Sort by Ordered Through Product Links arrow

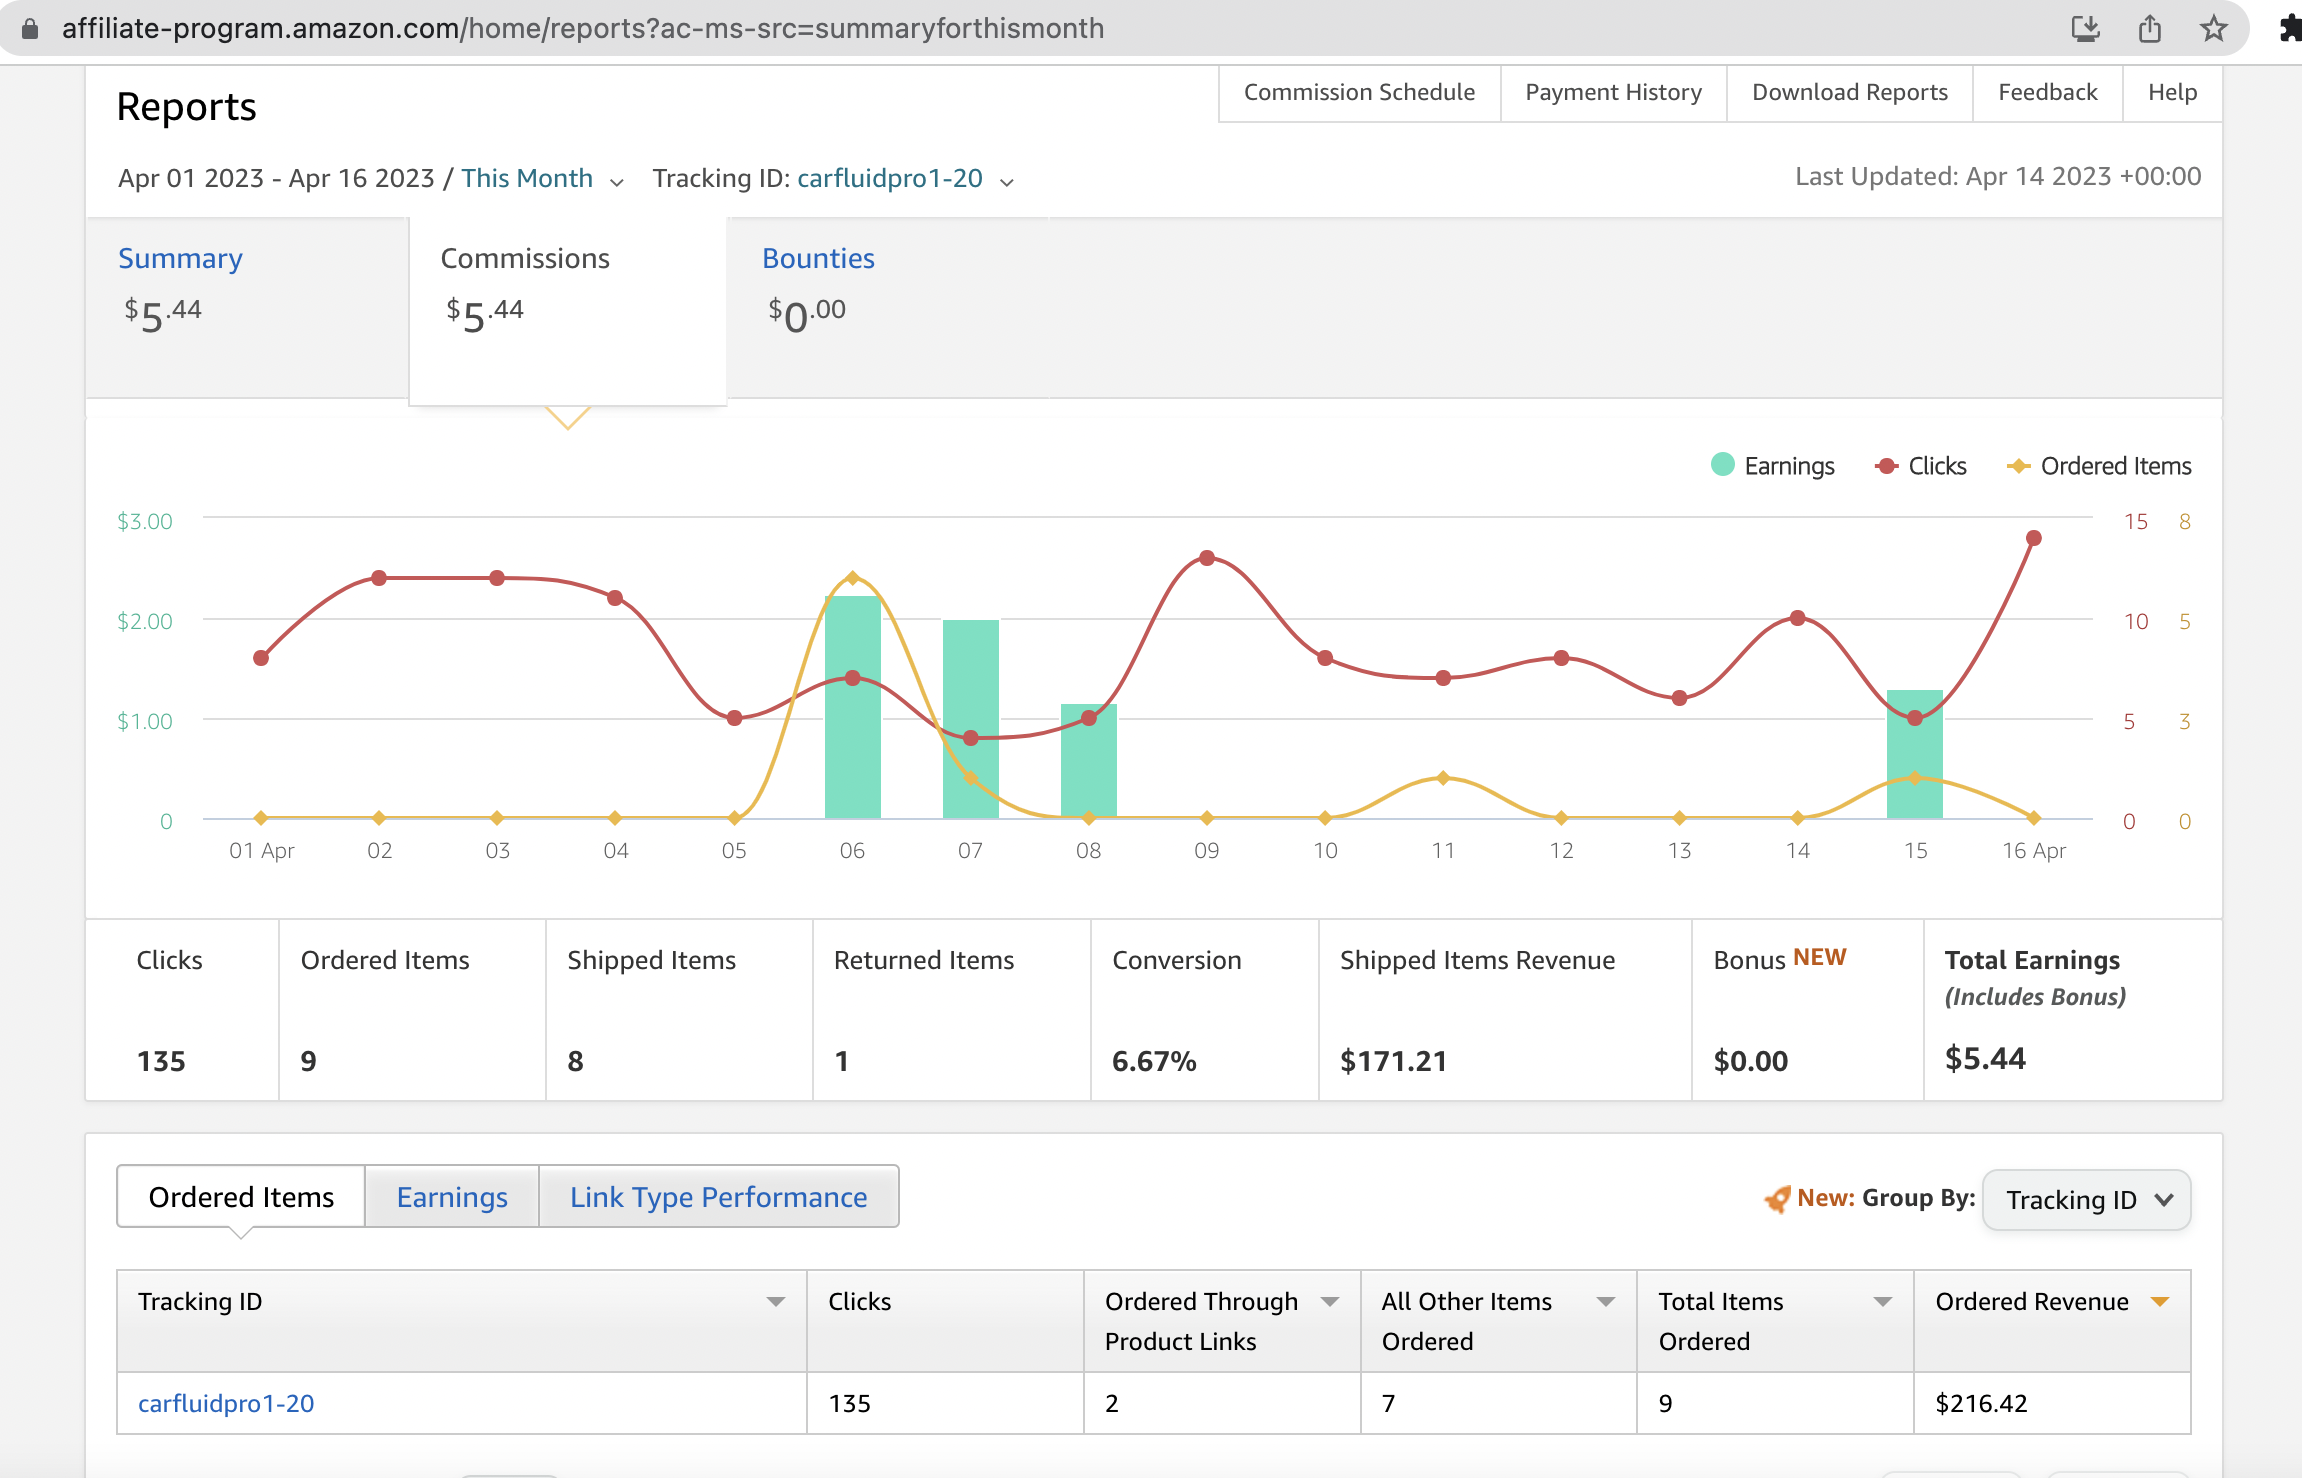(x=1329, y=1301)
